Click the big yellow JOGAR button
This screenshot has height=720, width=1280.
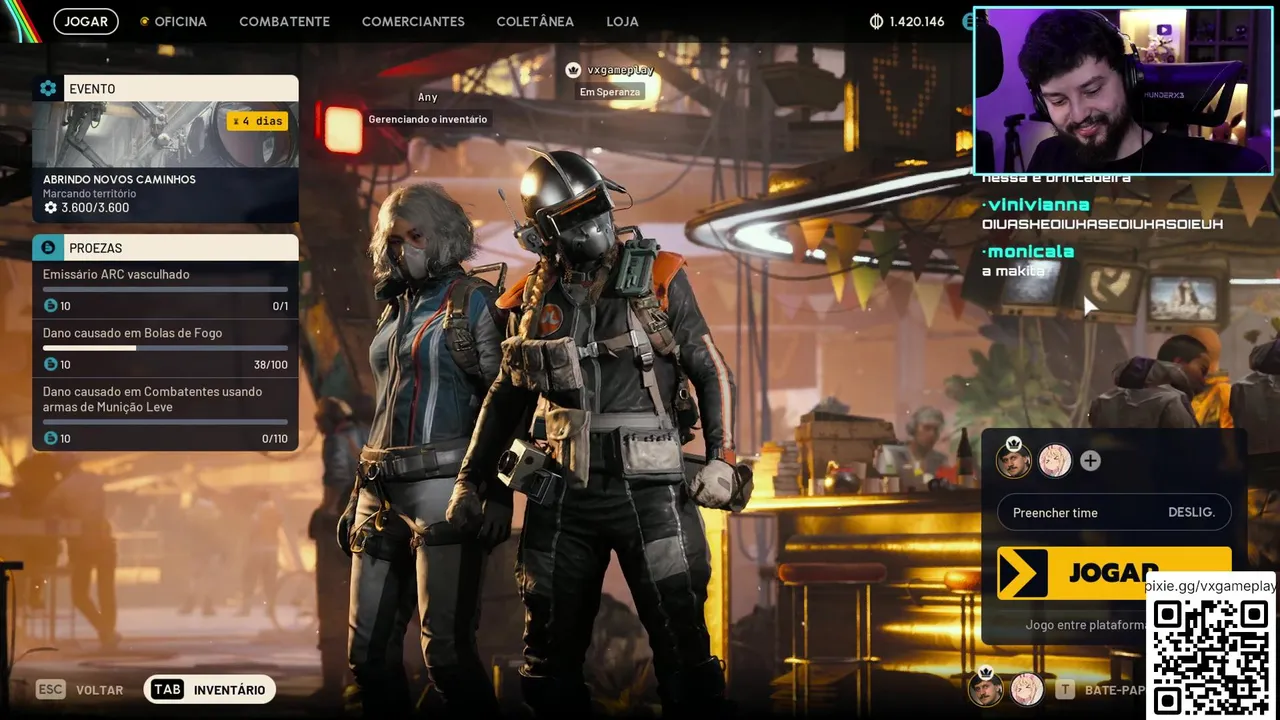pos(1114,573)
